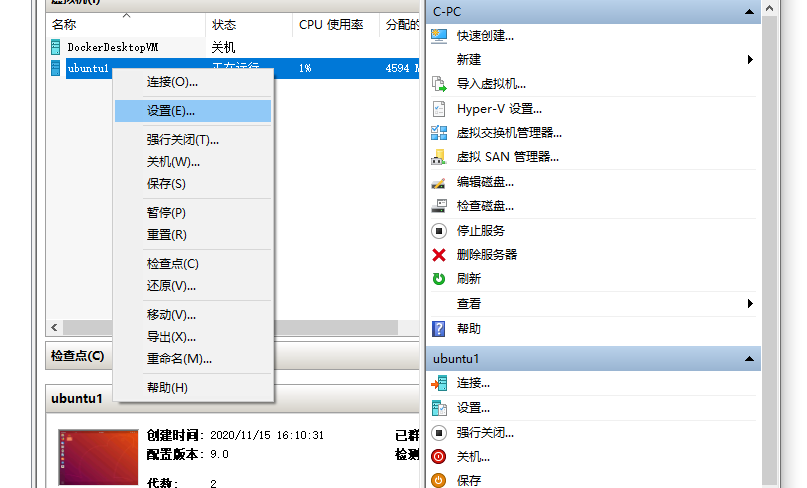Click the Import Virtual Machine icon

tap(438, 84)
